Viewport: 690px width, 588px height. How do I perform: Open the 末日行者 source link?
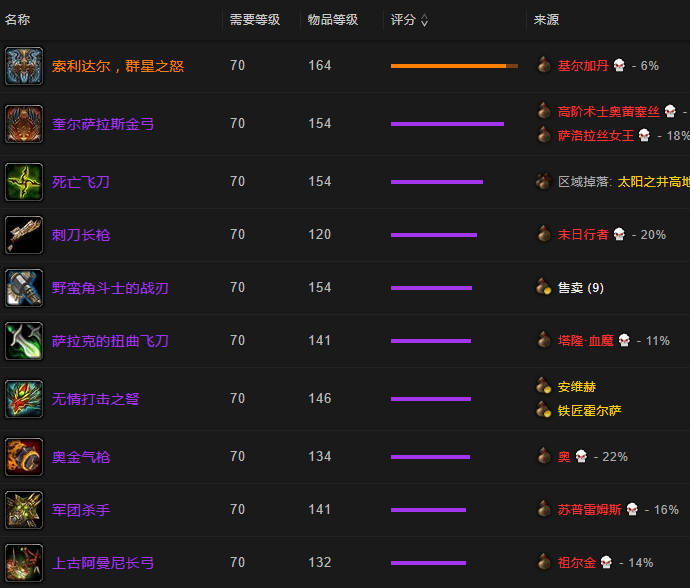pos(583,235)
